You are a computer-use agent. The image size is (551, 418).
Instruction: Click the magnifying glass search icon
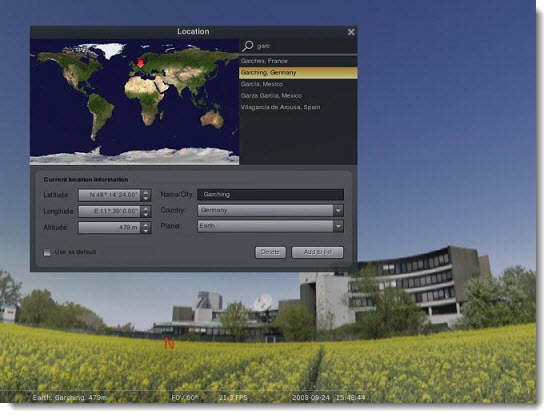tap(248, 46)
